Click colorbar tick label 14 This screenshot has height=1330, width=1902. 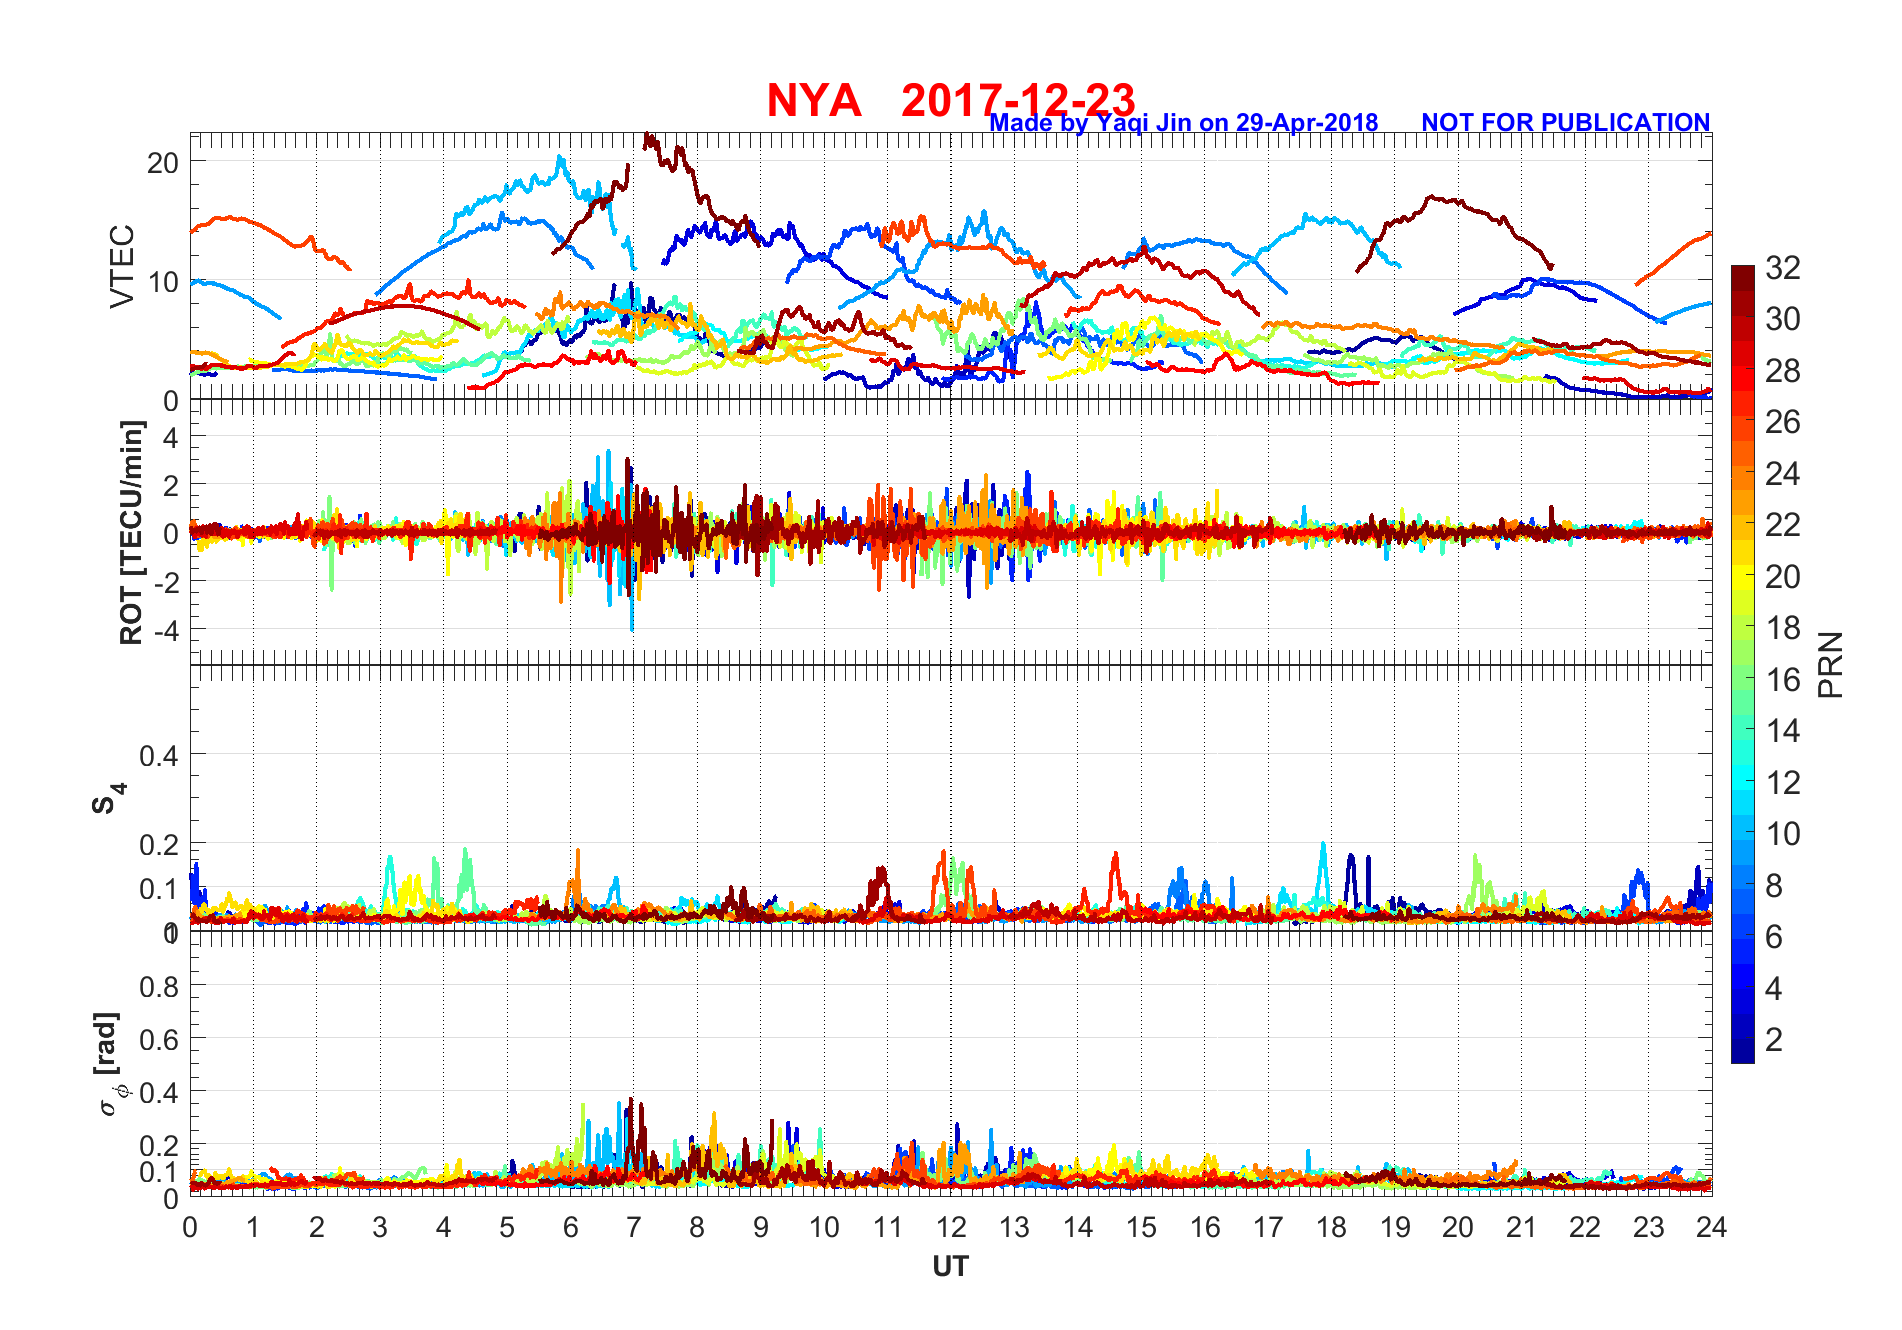1783,731
